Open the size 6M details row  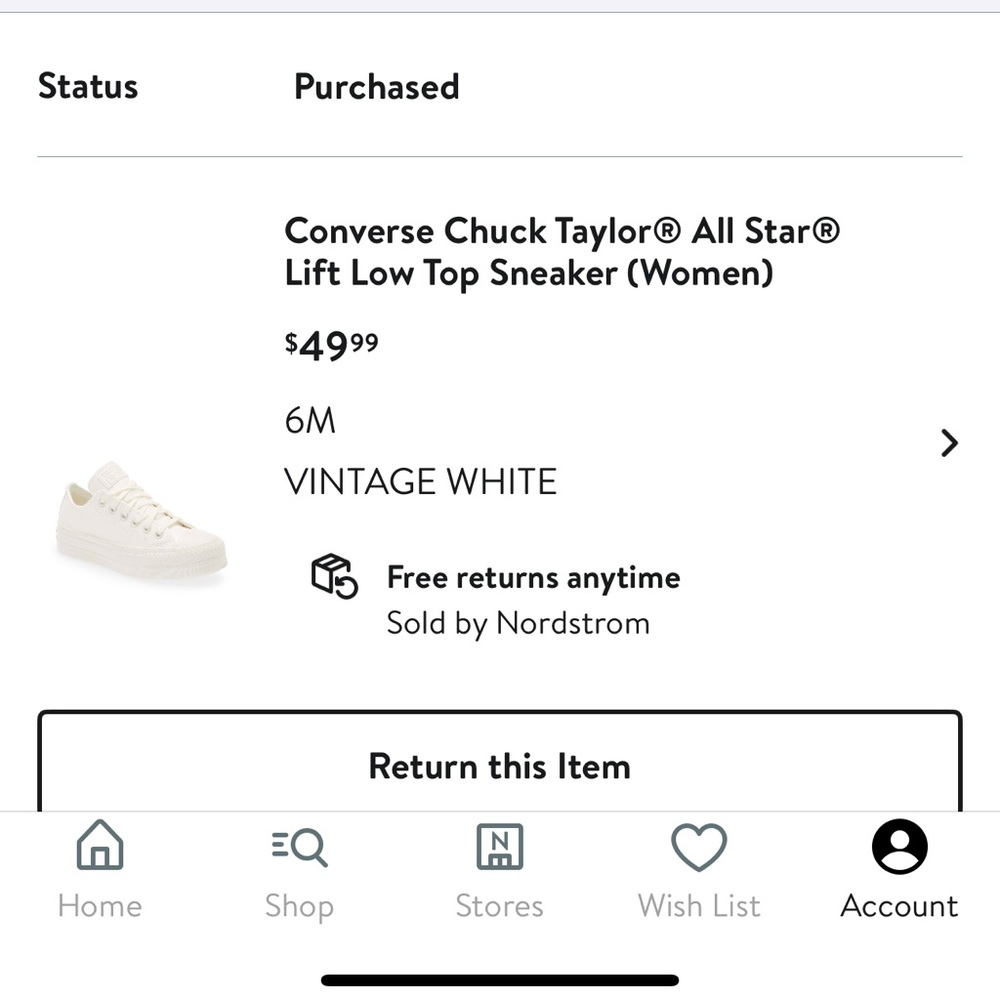click(310, 420)
